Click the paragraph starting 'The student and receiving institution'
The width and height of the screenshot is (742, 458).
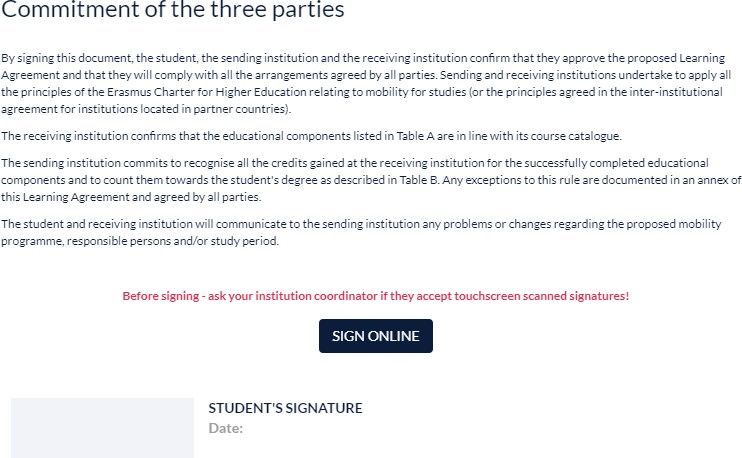(361, 232)
